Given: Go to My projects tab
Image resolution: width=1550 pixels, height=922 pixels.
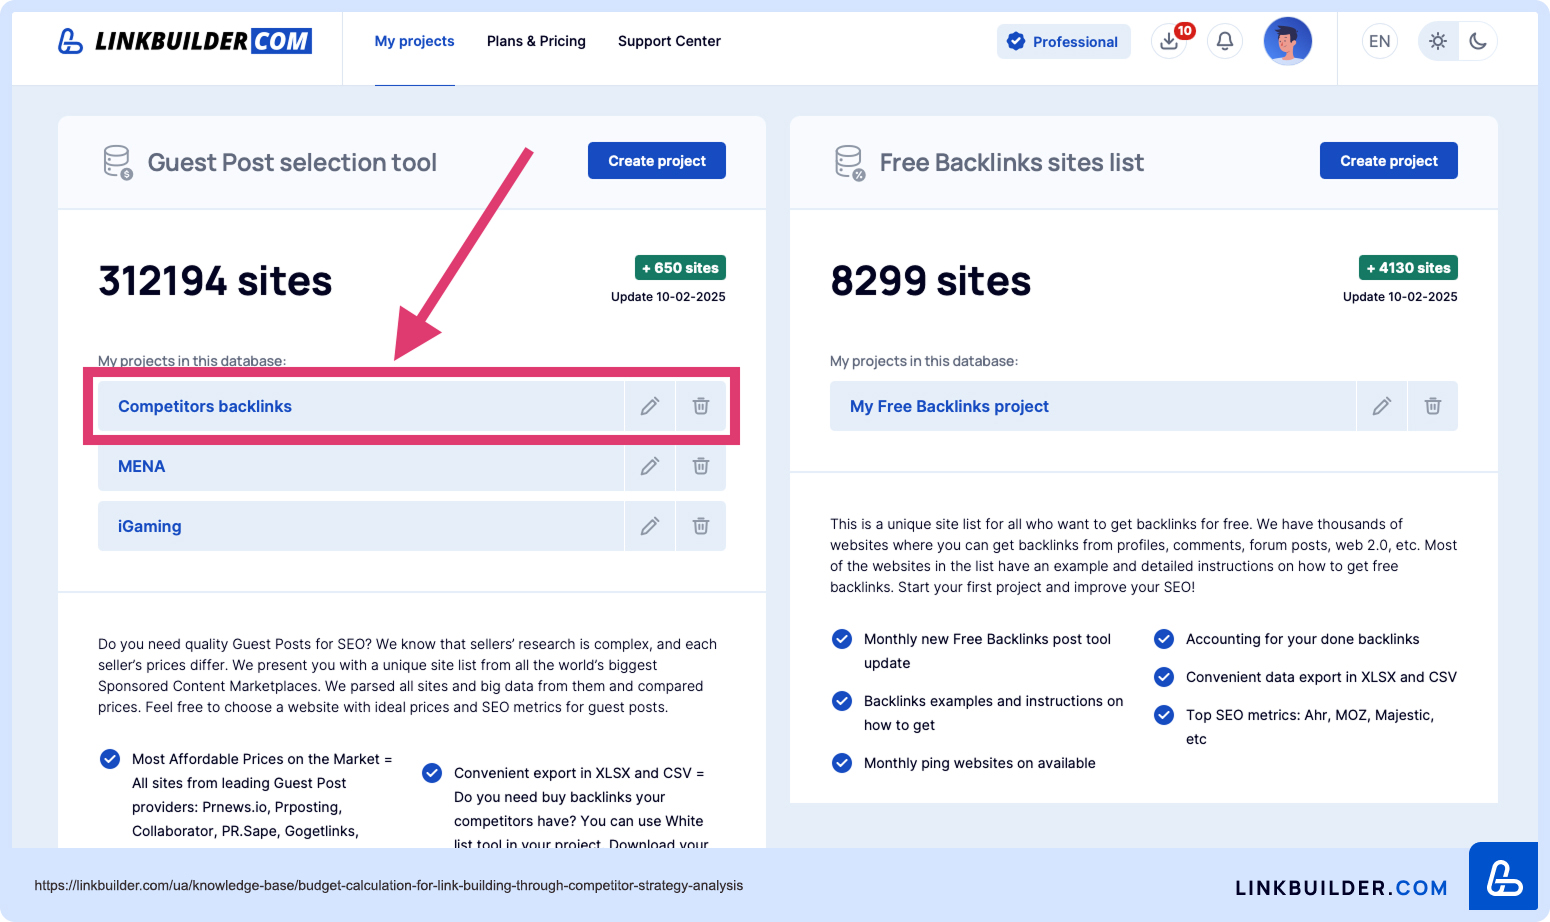Looking at the screenshot, I should (x=414, y=42).
